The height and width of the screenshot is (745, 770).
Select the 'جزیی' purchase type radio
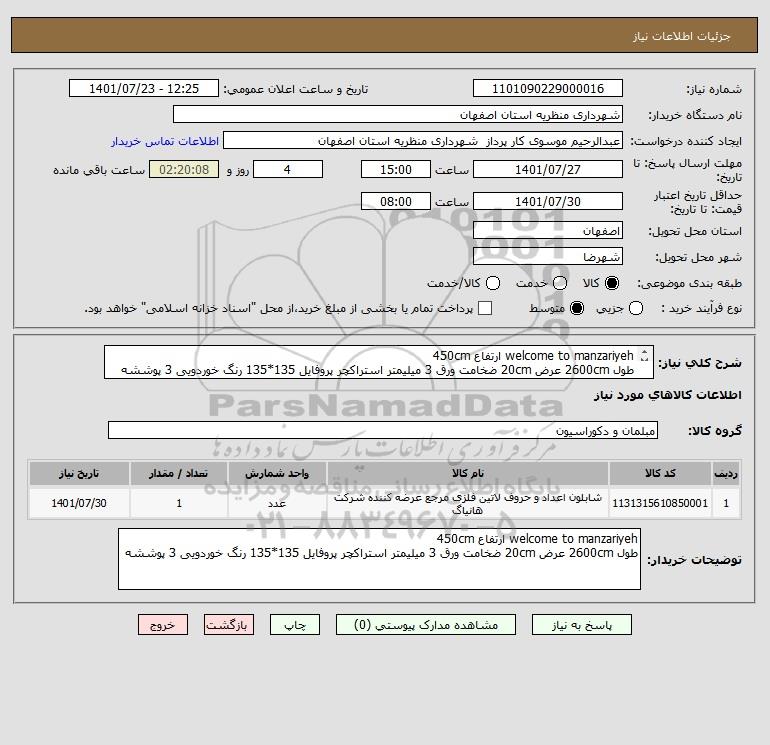pyautogui.click(x=636, y=308)
